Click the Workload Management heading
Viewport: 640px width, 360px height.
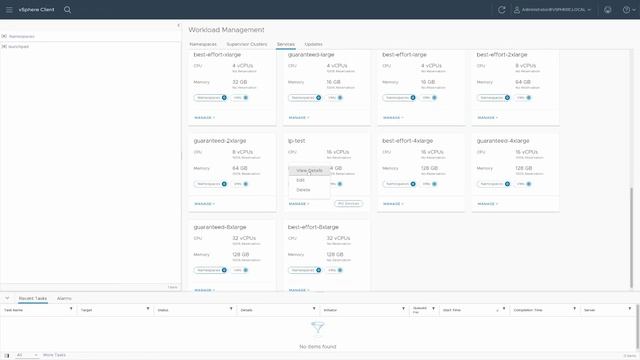tap(226, 30)
